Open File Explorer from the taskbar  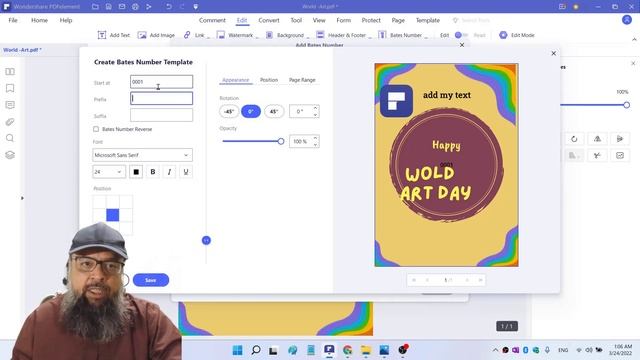click(x=366, y=350)
